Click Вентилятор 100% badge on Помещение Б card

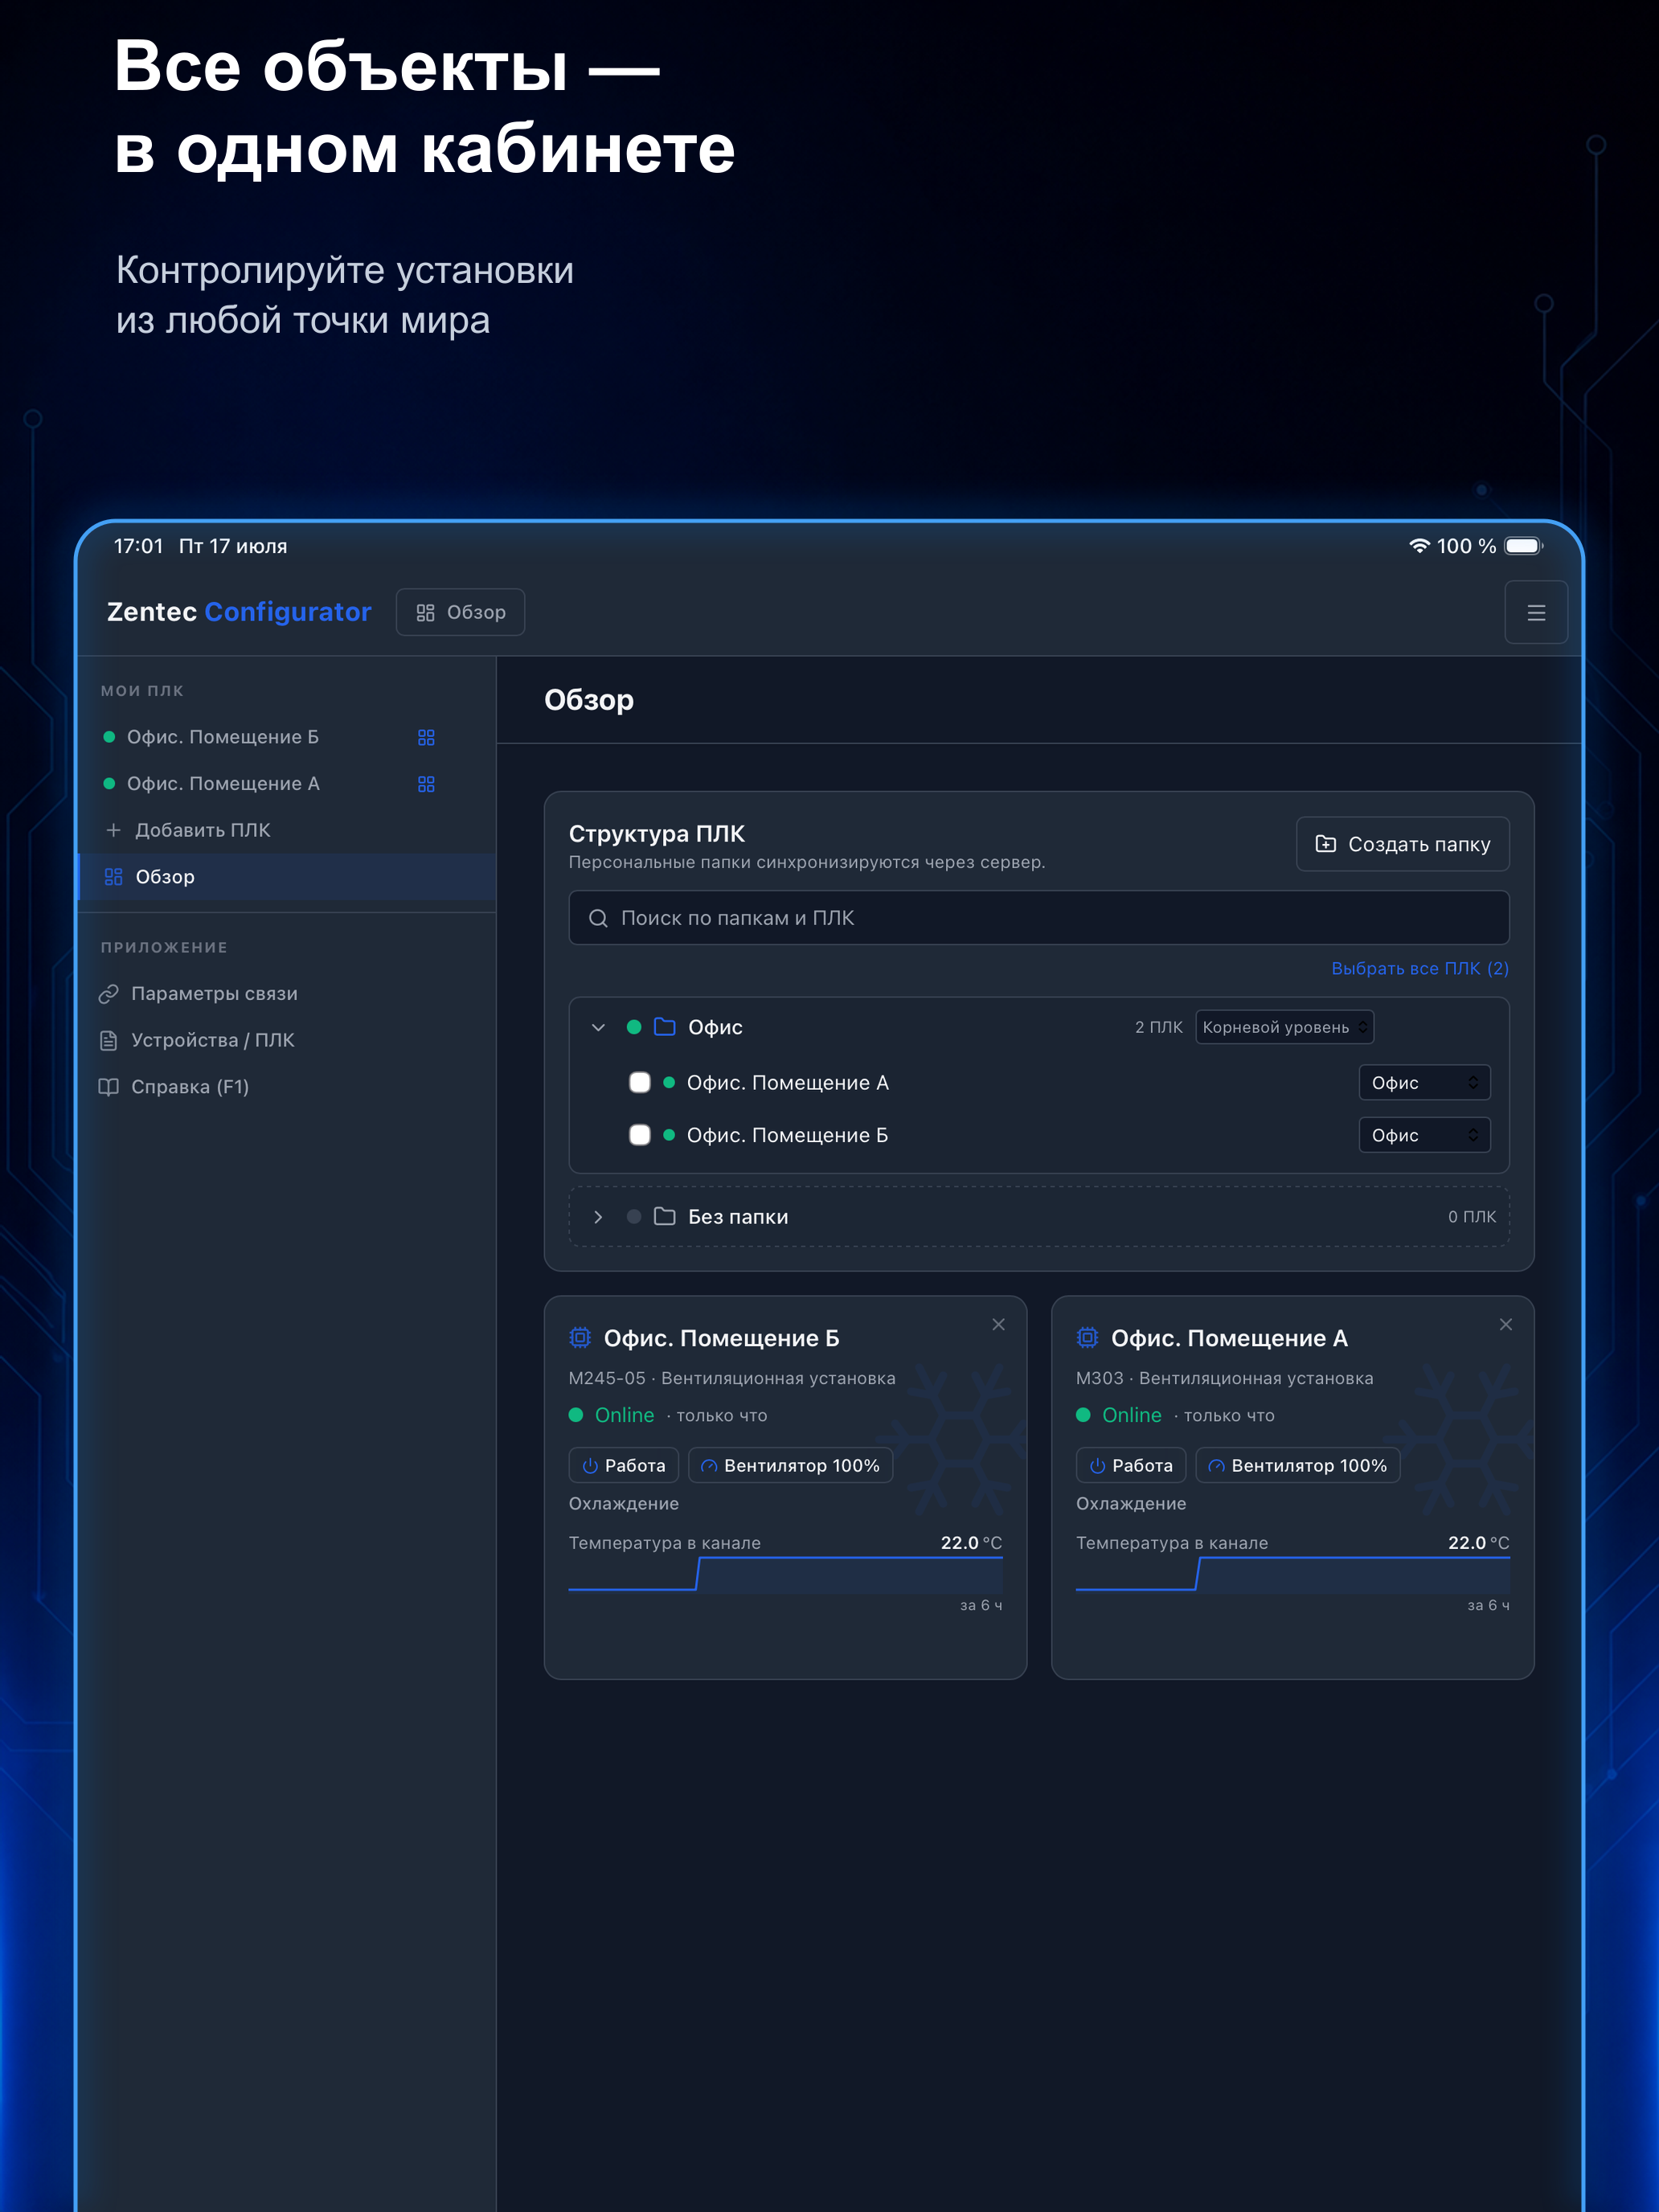click(x=790, y=1466)
